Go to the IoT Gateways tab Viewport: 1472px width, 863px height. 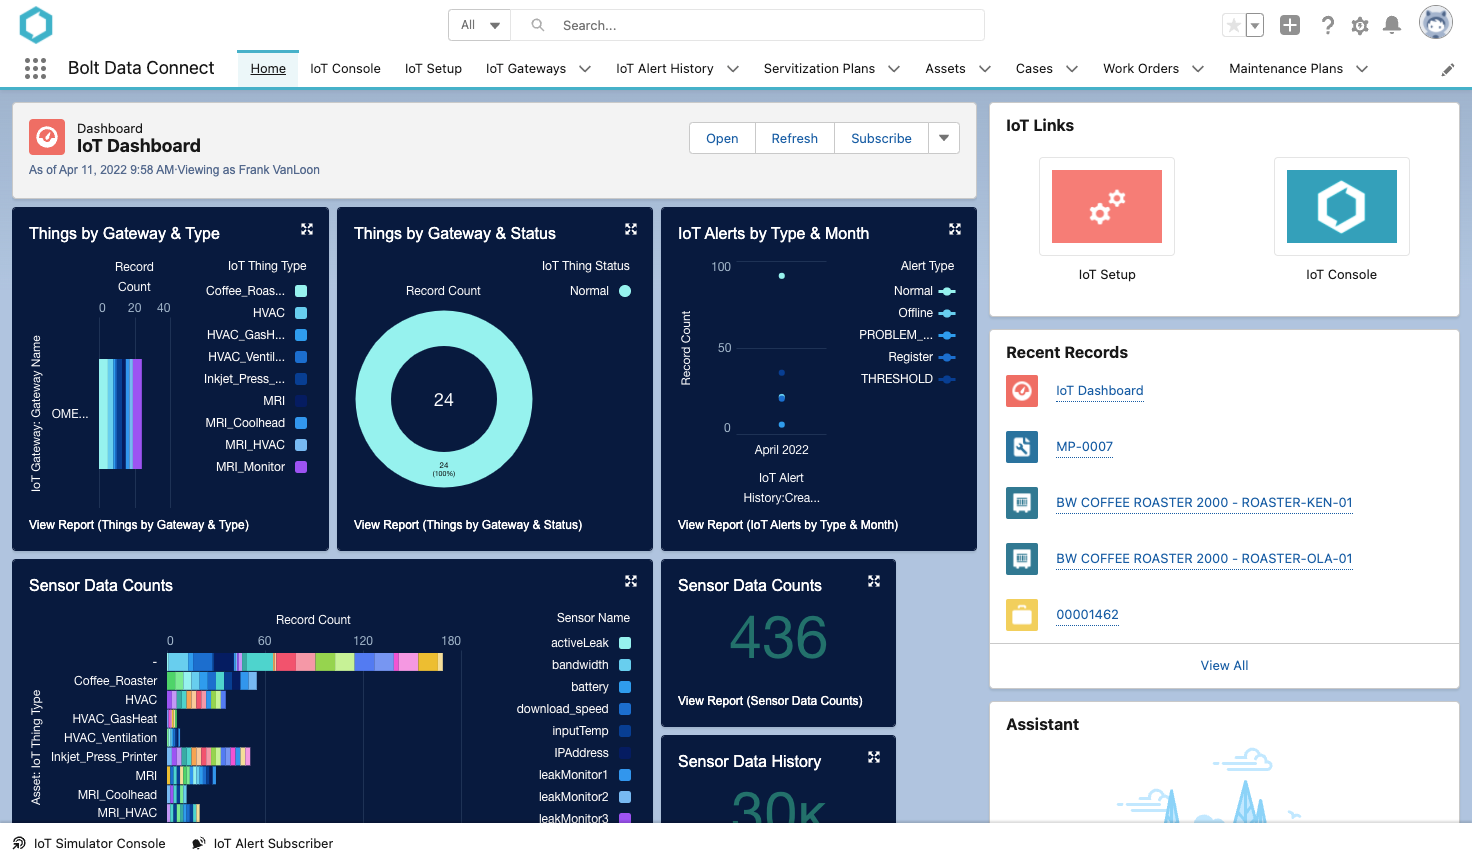(x=526, y=69)
